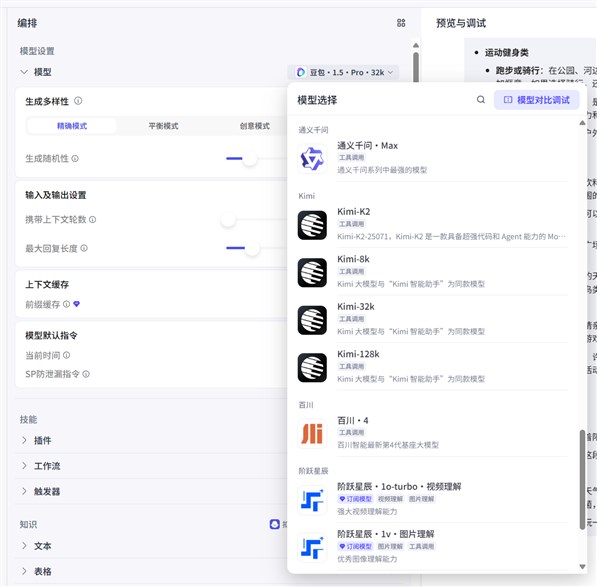The height and width of the screenshot is (587, 597).
Task: Select the 创意模式 tab
Action: [x=255, y=126]
